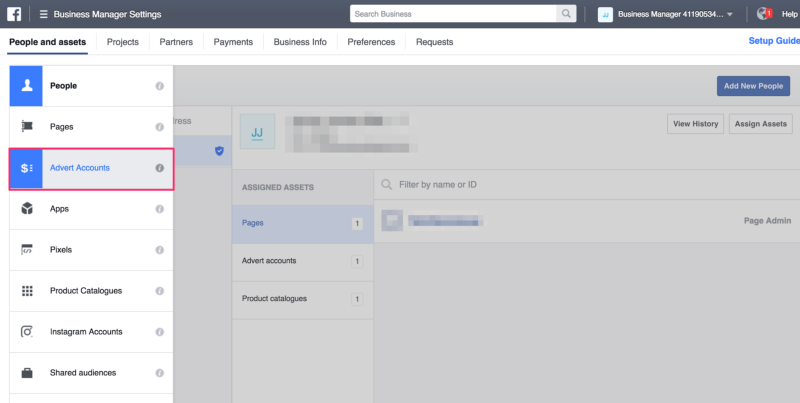Viewport: 800px width, 403px height.
Task: Show info for People item
Action: click(x=160, y=86)
